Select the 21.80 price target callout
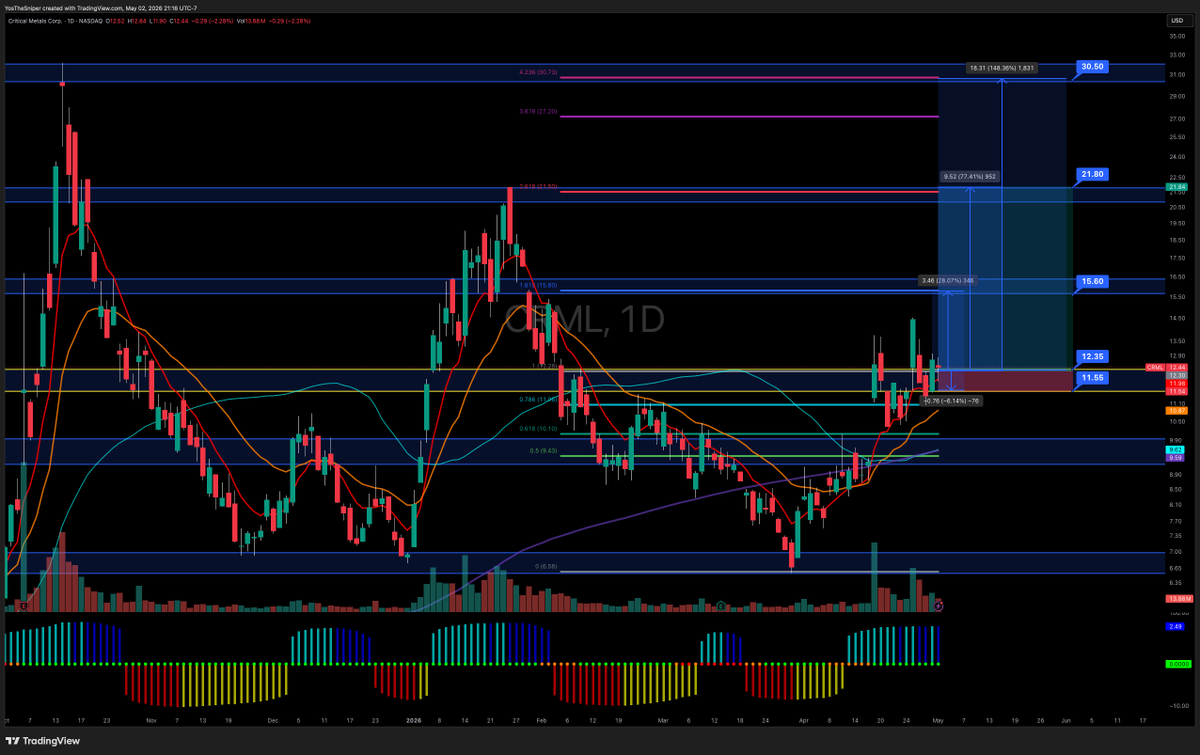 [1090, 174]
